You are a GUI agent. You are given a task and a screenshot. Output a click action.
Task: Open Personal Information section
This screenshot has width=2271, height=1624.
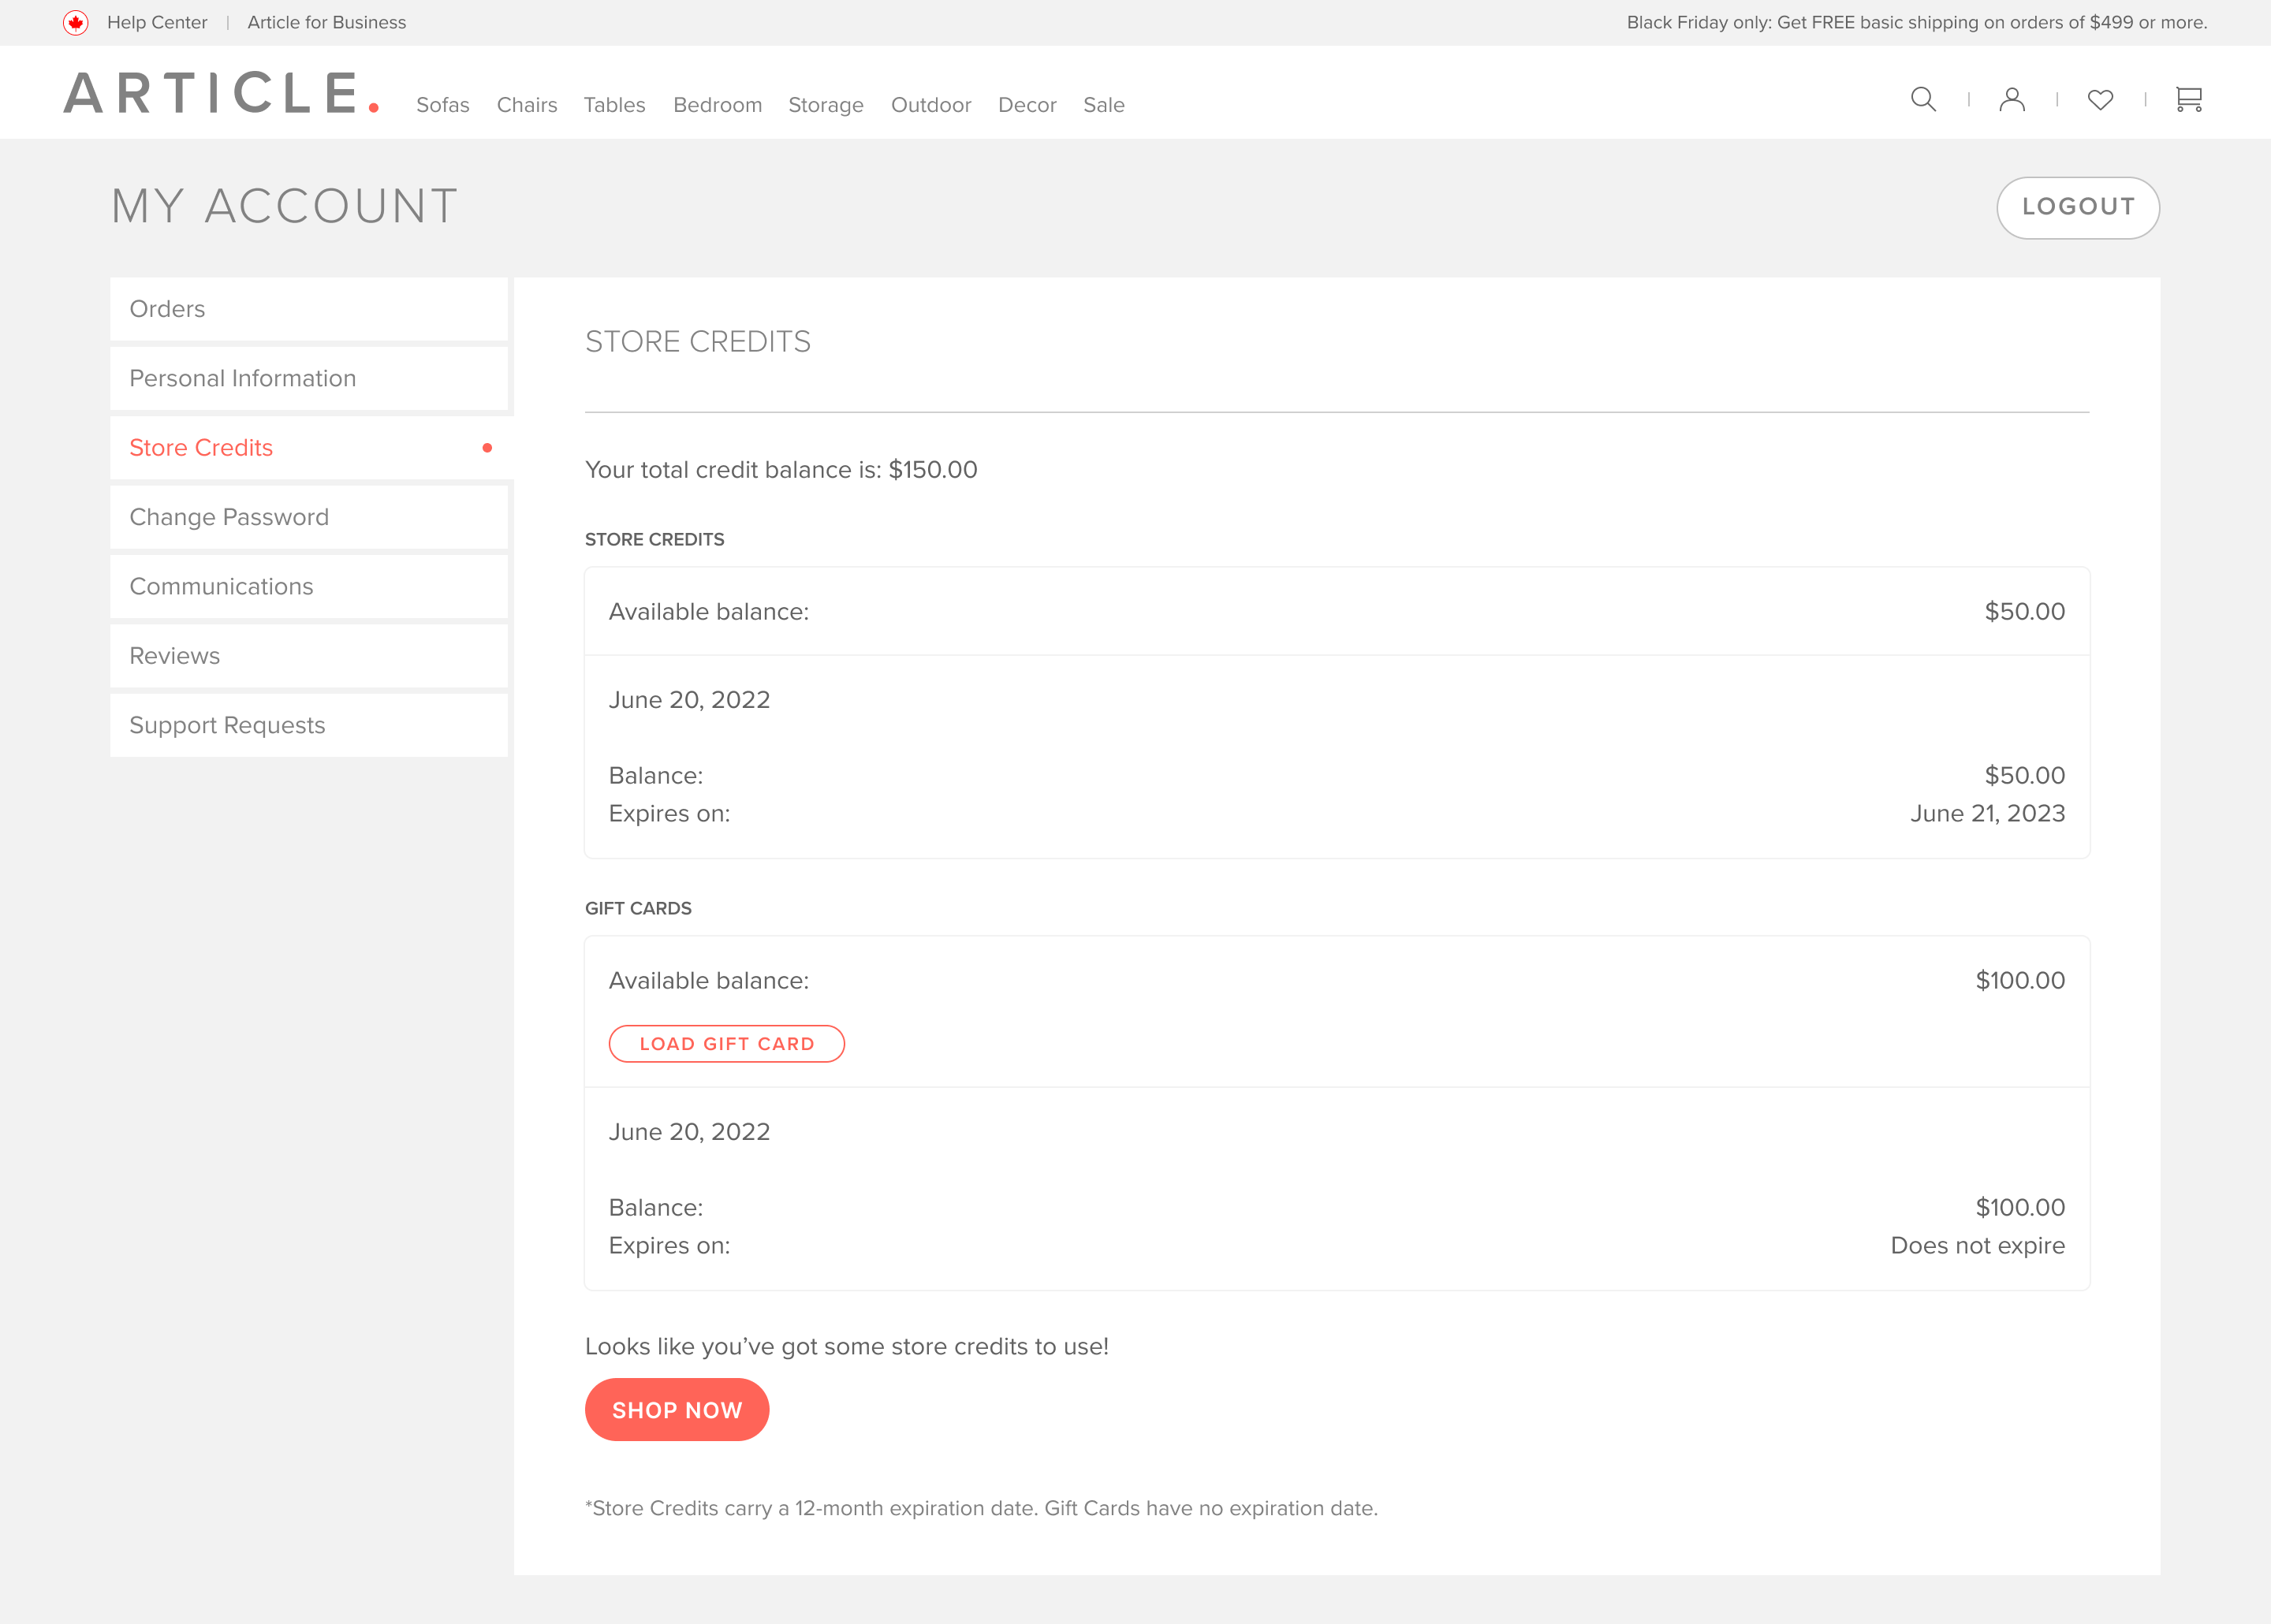point(309,378)
